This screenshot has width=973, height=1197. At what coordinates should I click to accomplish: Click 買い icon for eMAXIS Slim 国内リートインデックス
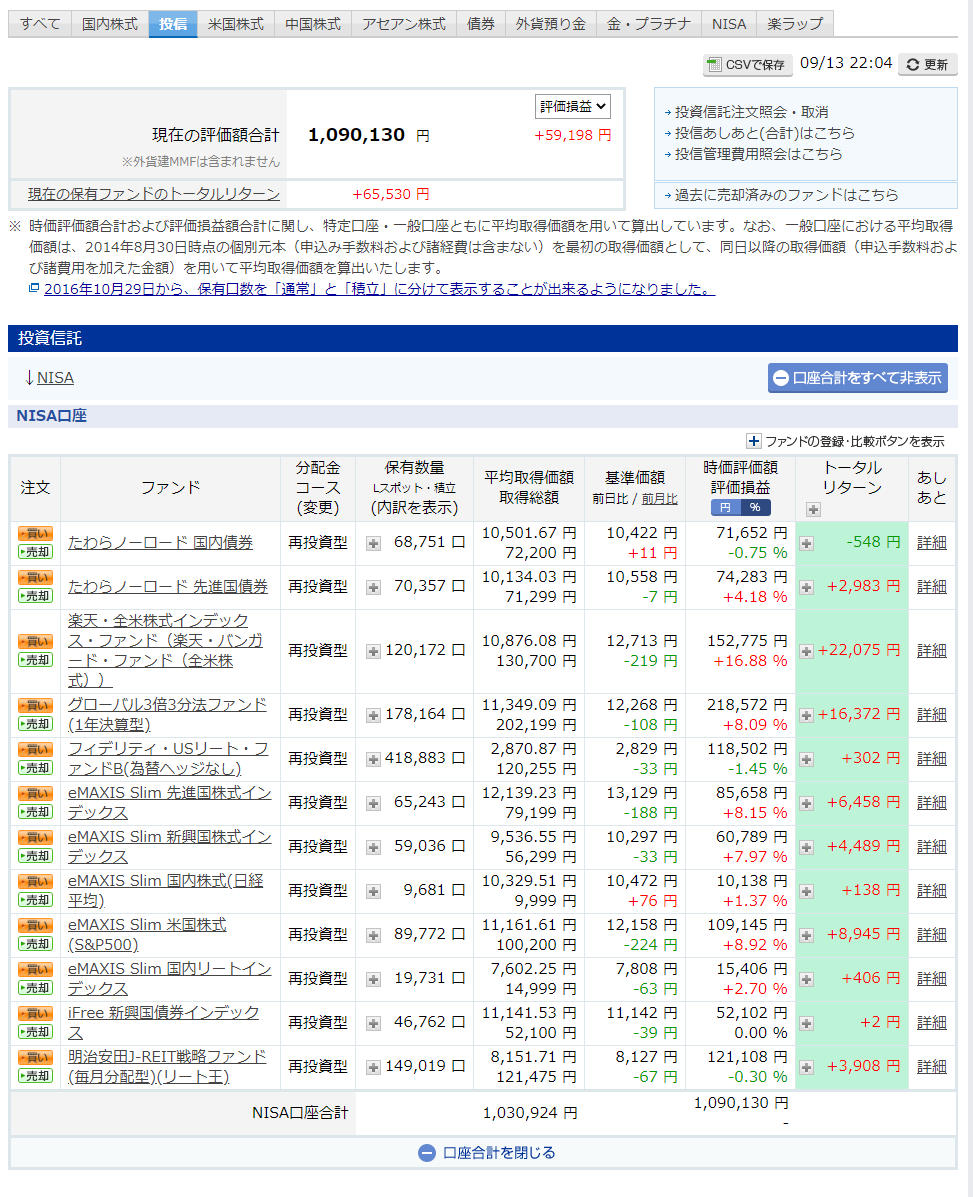point(35,970)
